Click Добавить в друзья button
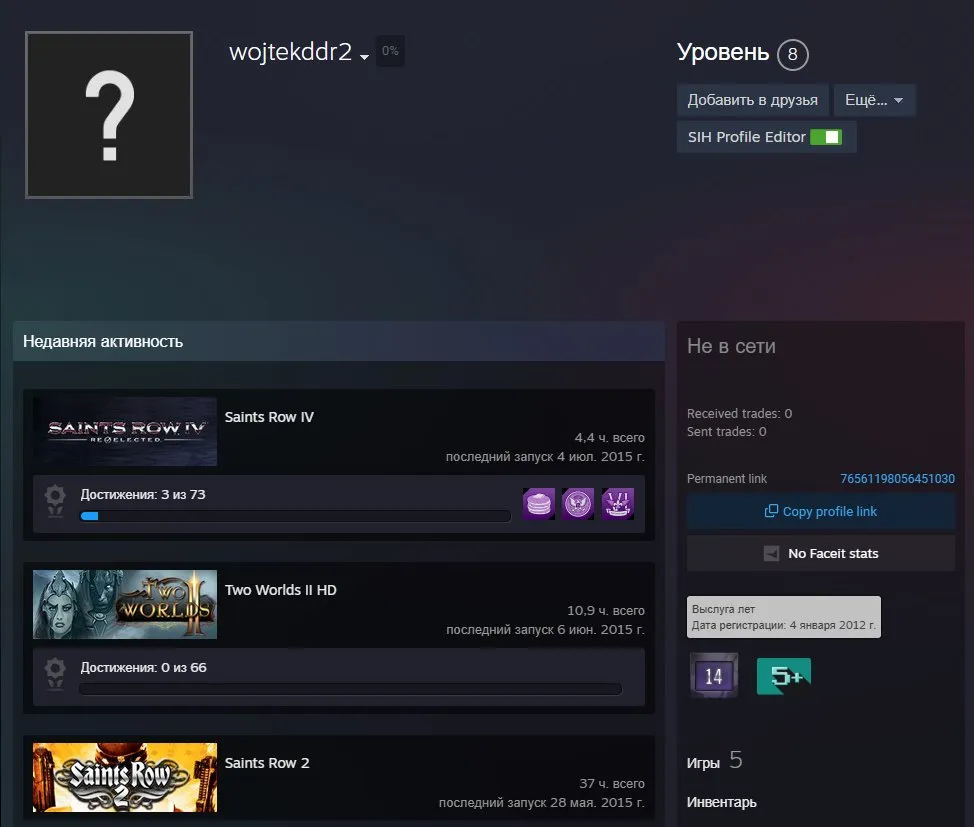The height and width of the screenshot is (827, 974). (752, 100)
